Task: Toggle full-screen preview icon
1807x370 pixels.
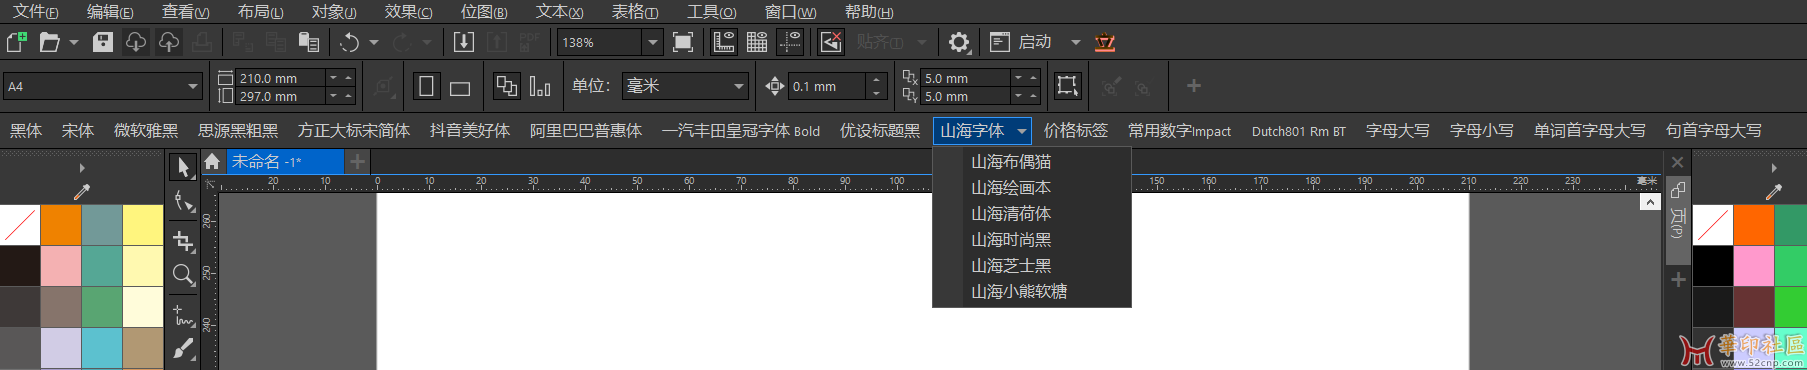Action: click(683, 42)
